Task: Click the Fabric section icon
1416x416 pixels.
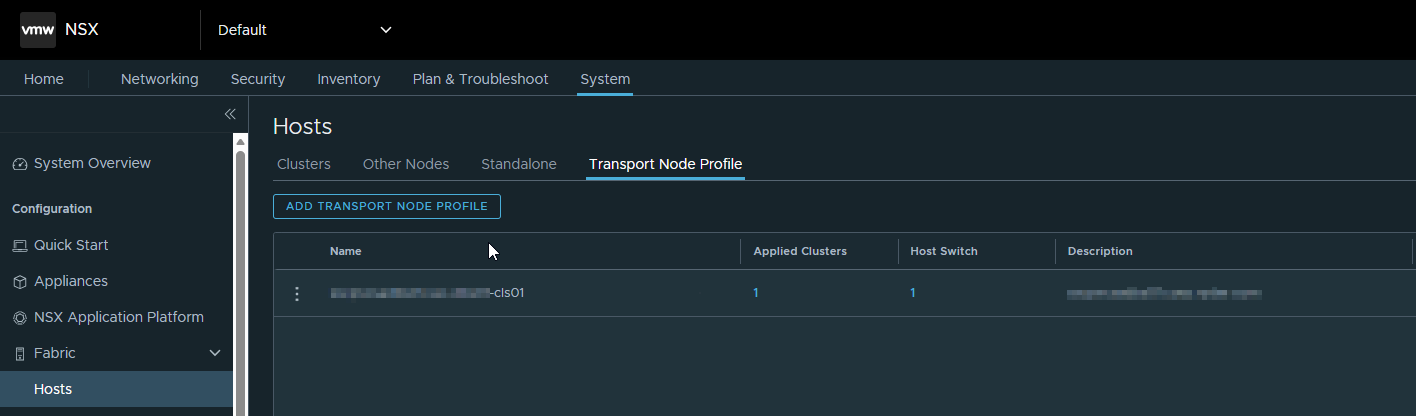Action: 20,354
